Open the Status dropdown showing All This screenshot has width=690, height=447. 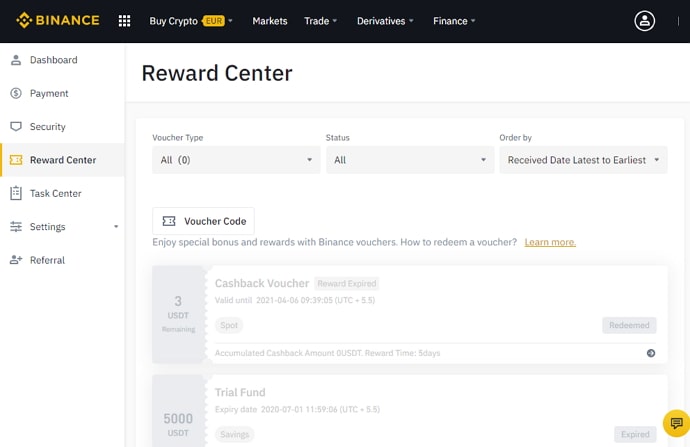point(410,160)
